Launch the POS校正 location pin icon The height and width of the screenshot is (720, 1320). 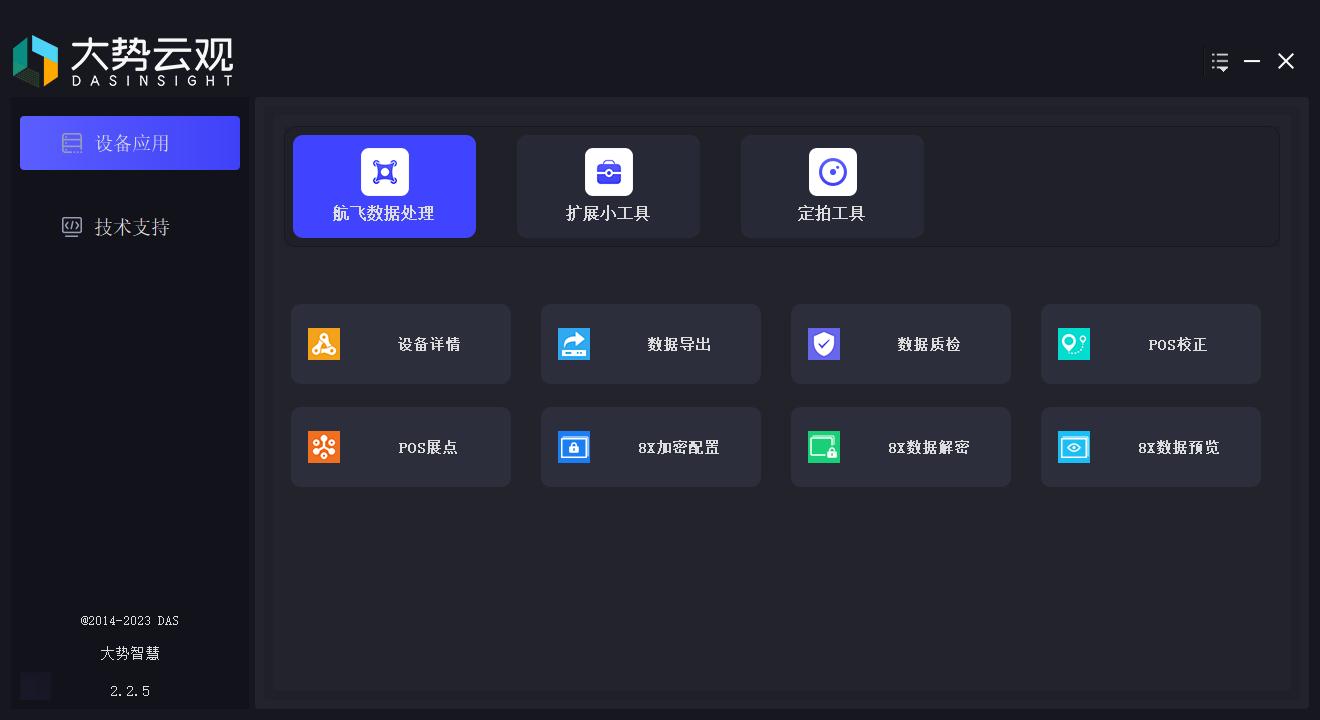pyautogui.click(x=1074, y=344)
